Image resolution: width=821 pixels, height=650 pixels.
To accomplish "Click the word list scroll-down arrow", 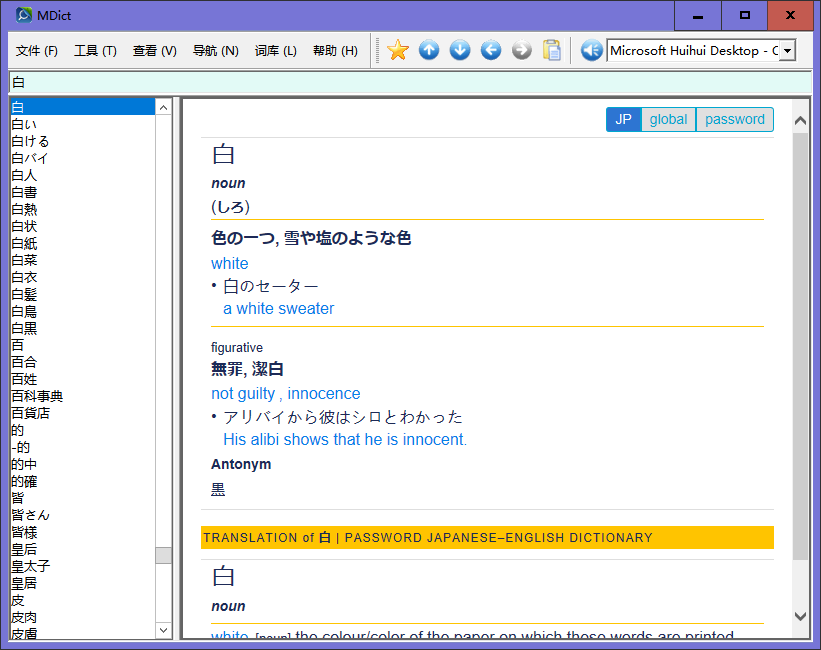I will (164, 630).
